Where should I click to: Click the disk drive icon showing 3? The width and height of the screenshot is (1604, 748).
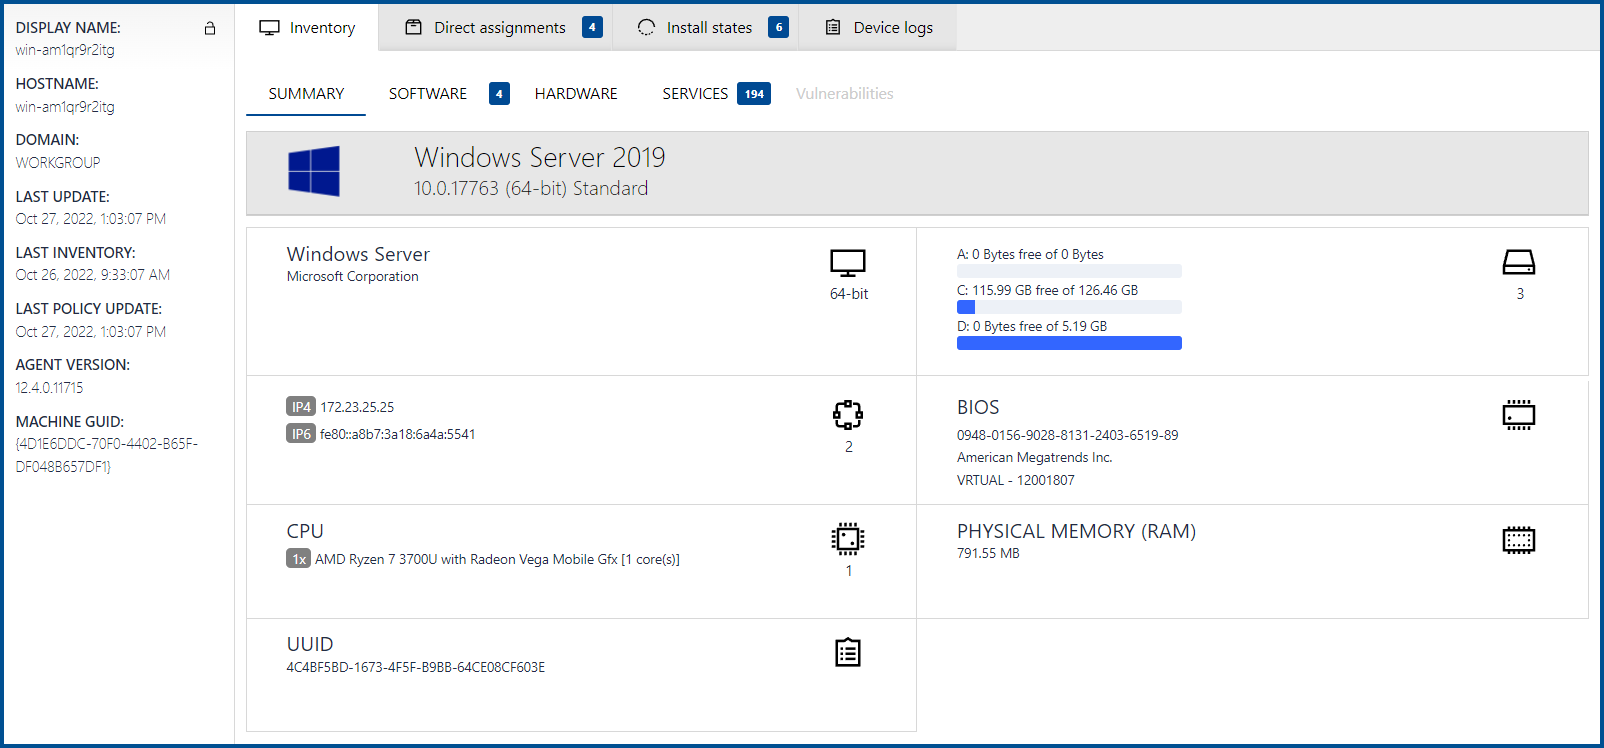(1518, 263)
